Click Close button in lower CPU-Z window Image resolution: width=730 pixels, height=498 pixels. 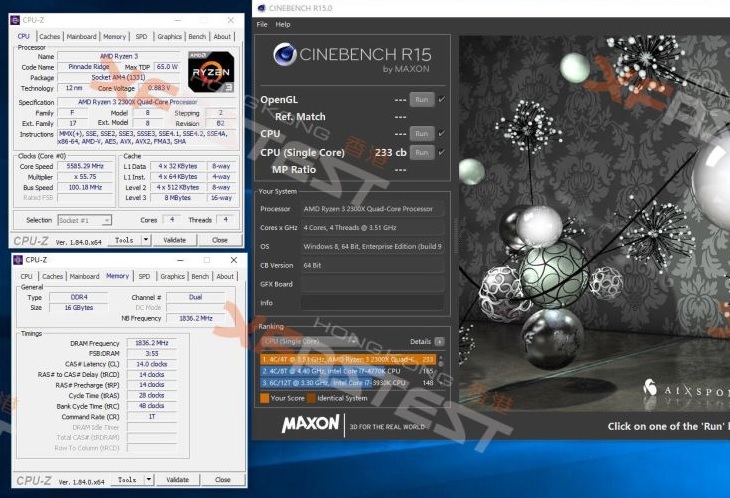coord(223,479)
